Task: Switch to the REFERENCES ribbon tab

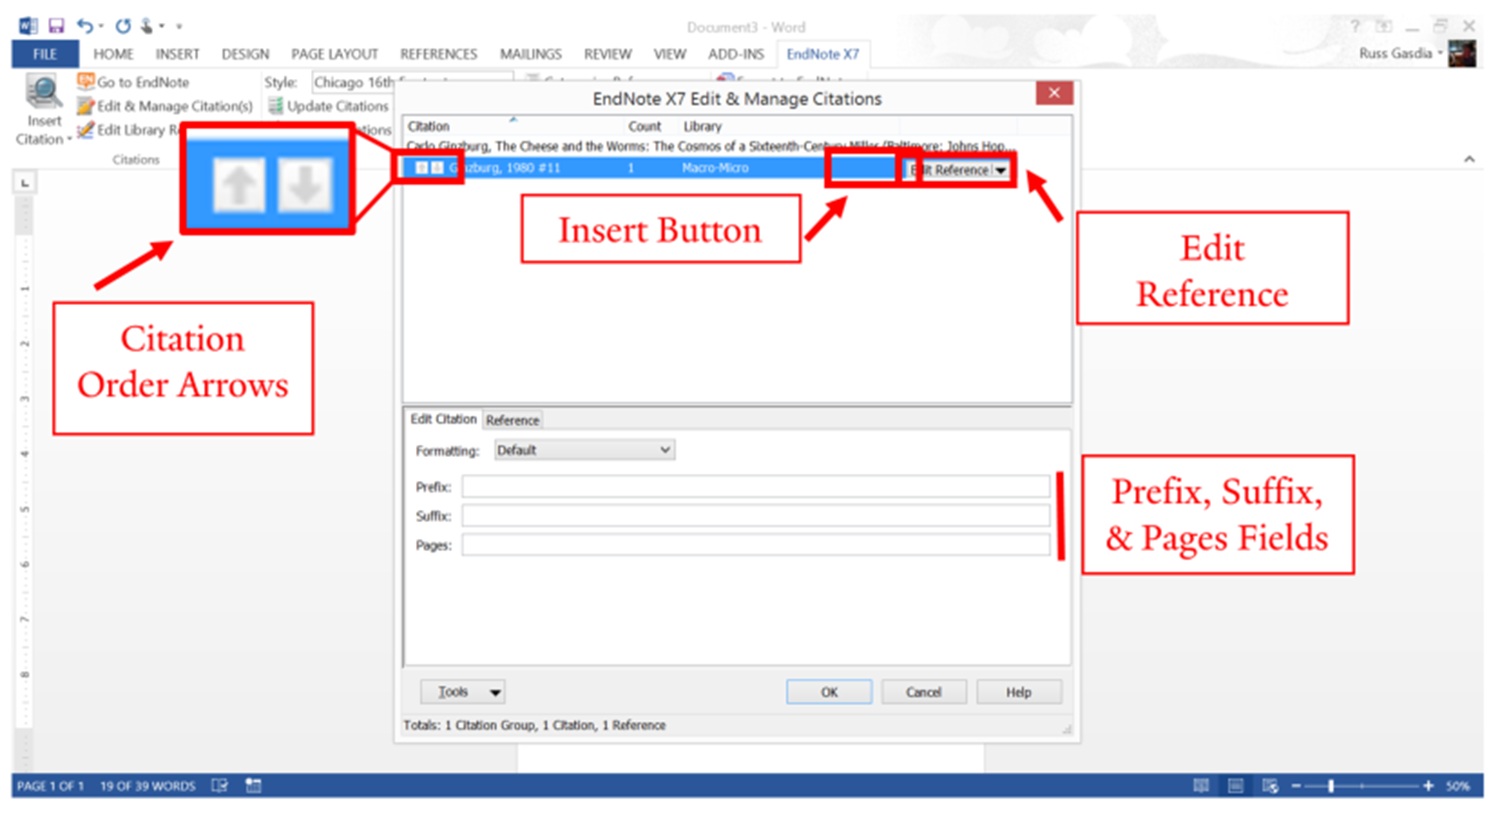Action: pos(438,54)
